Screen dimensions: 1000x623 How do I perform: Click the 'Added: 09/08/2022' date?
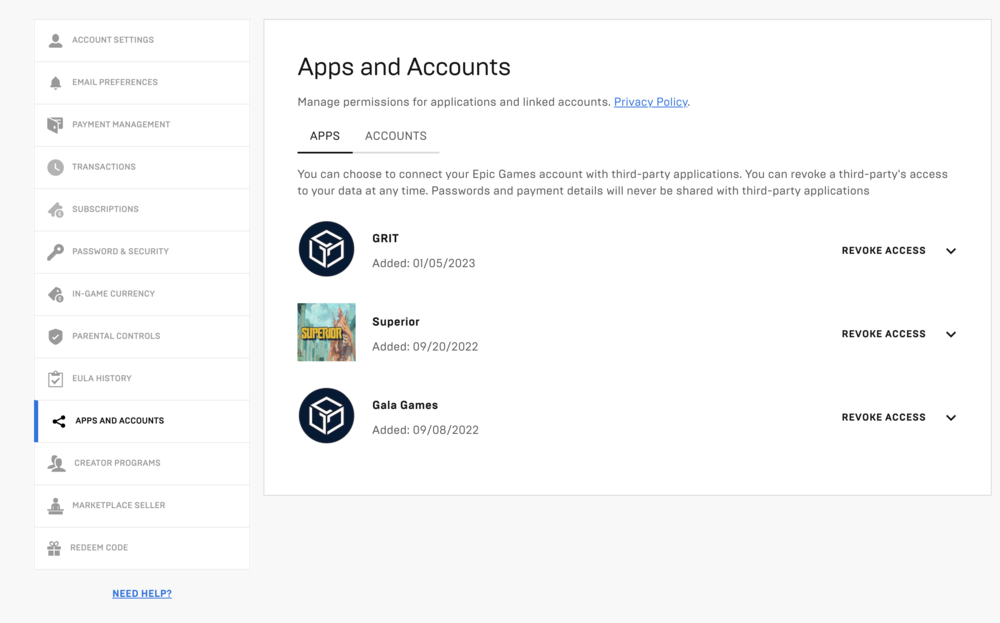tap(425, 430)
